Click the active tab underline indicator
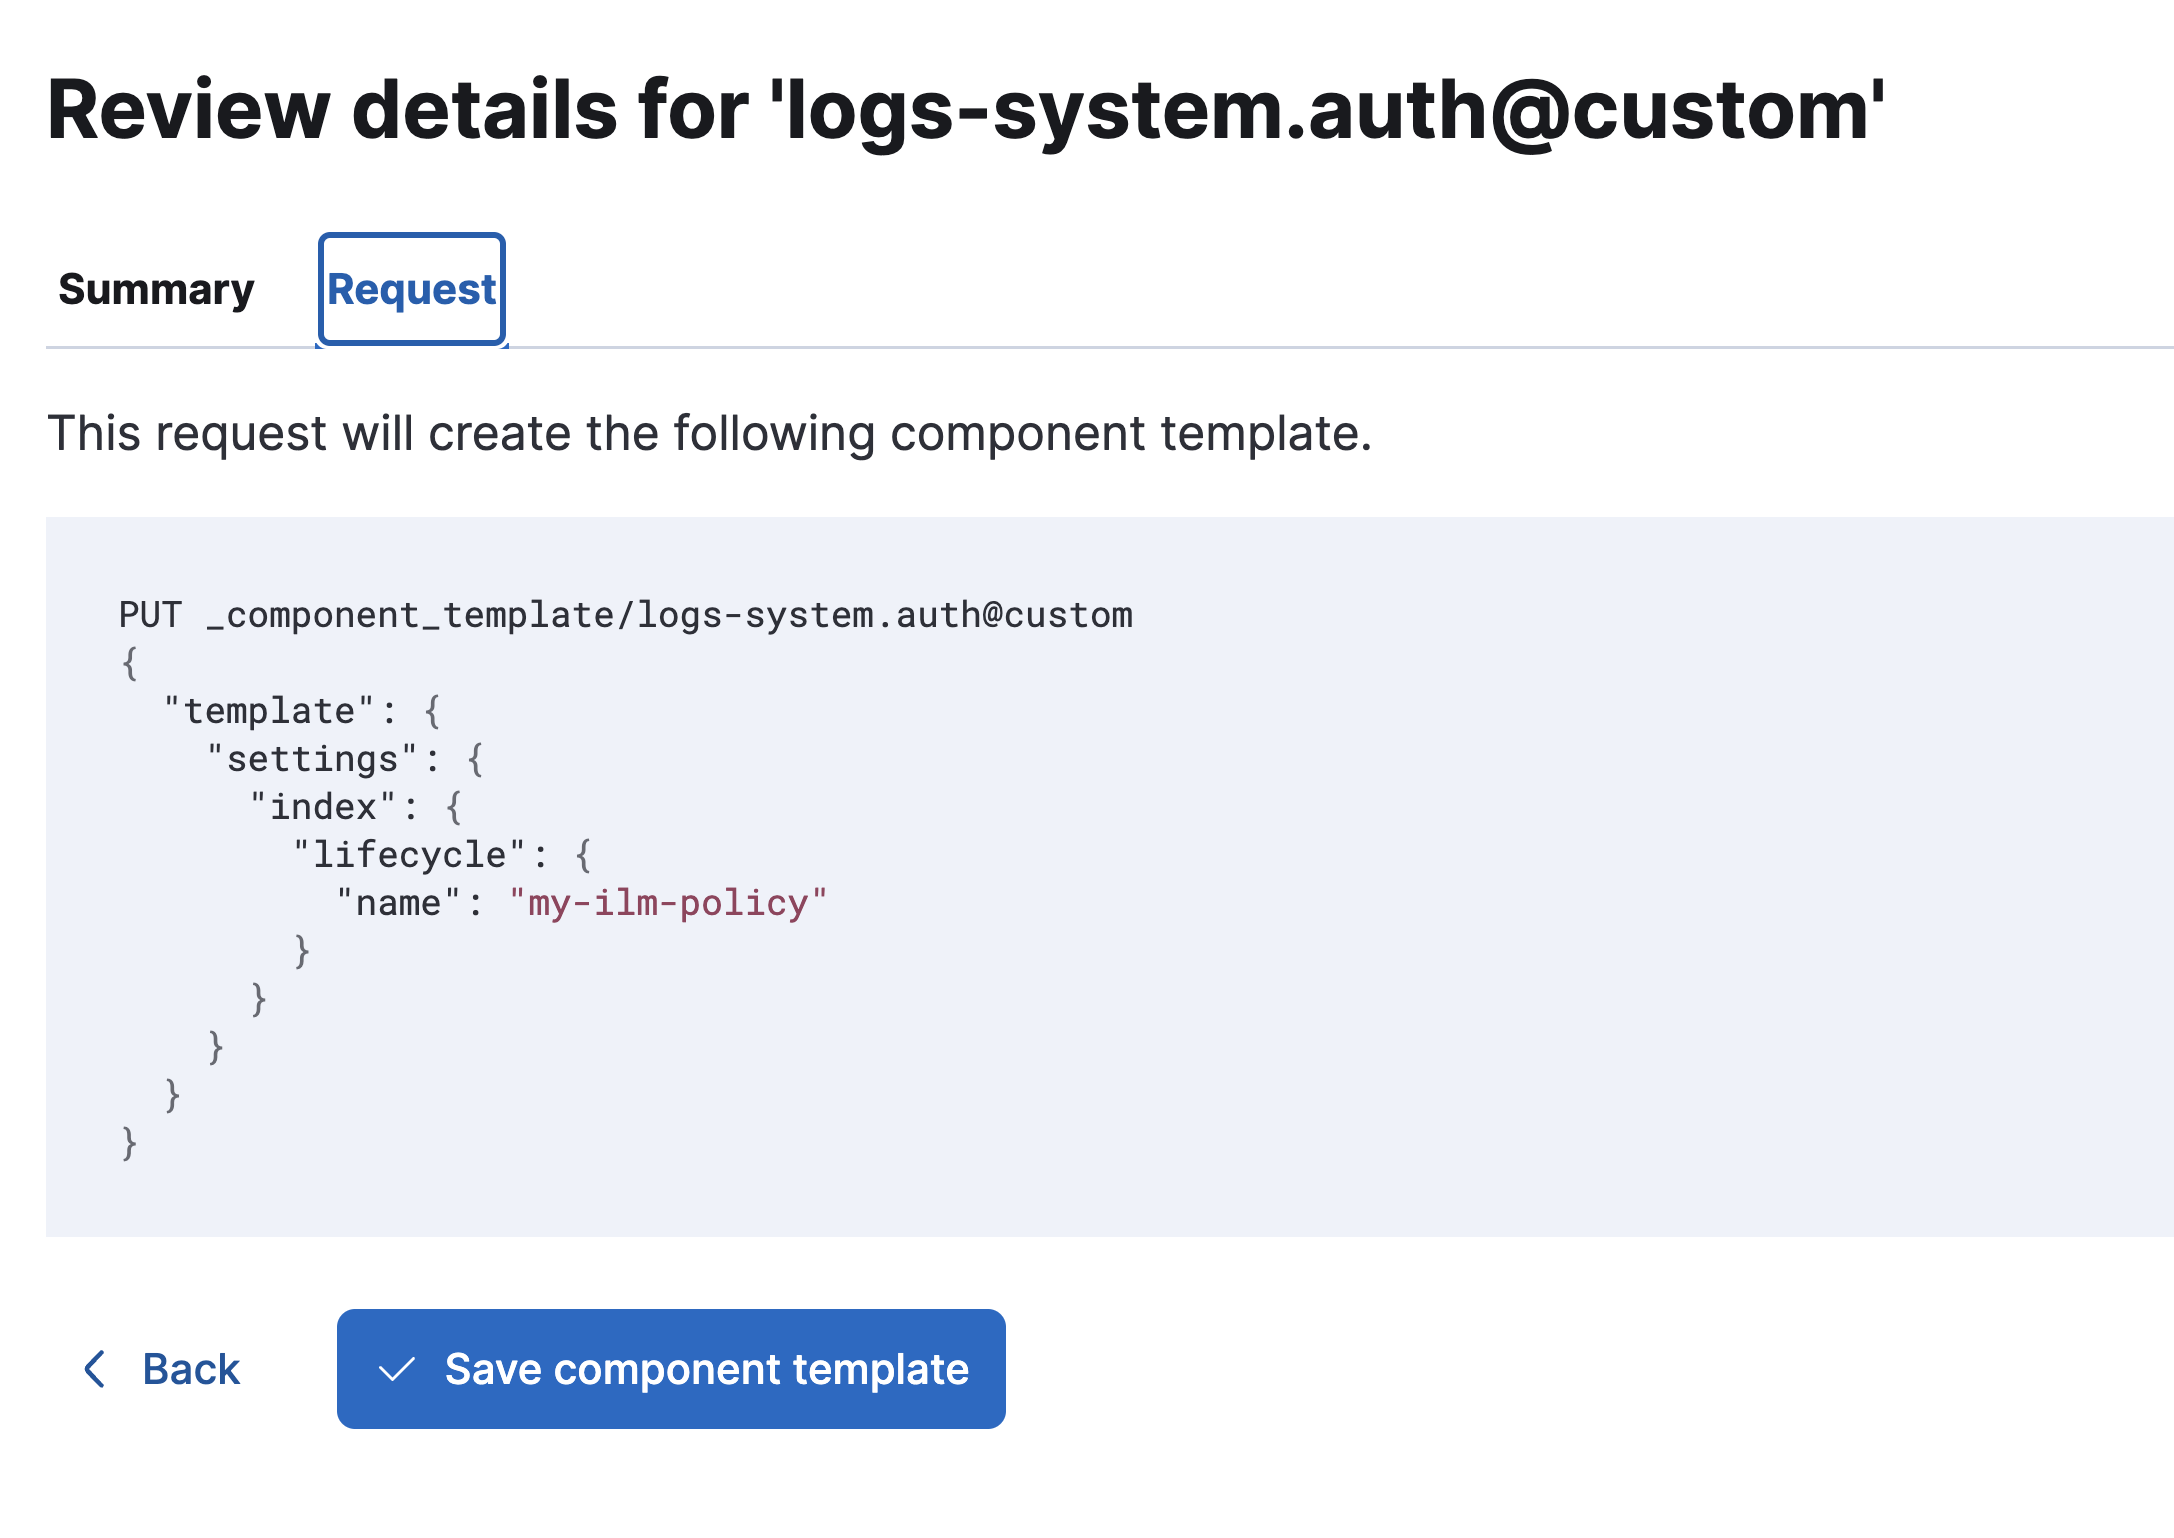Screen dimensions: 2174x1538 (411, 345)
